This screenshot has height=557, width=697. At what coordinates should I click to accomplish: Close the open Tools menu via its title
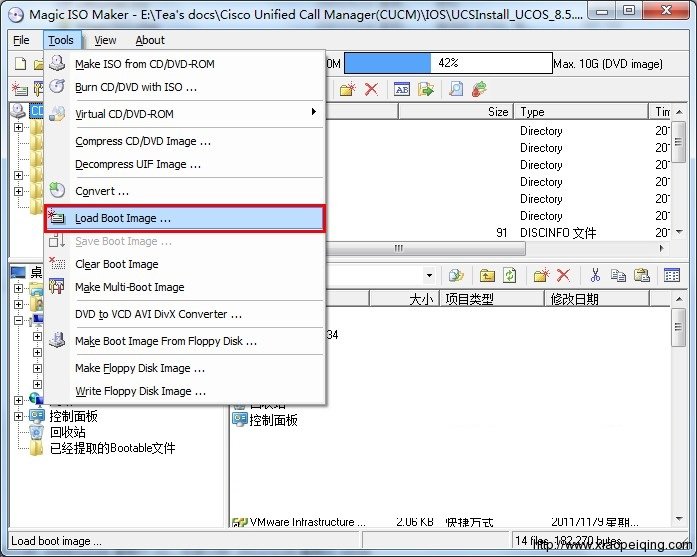coord(61,40)
